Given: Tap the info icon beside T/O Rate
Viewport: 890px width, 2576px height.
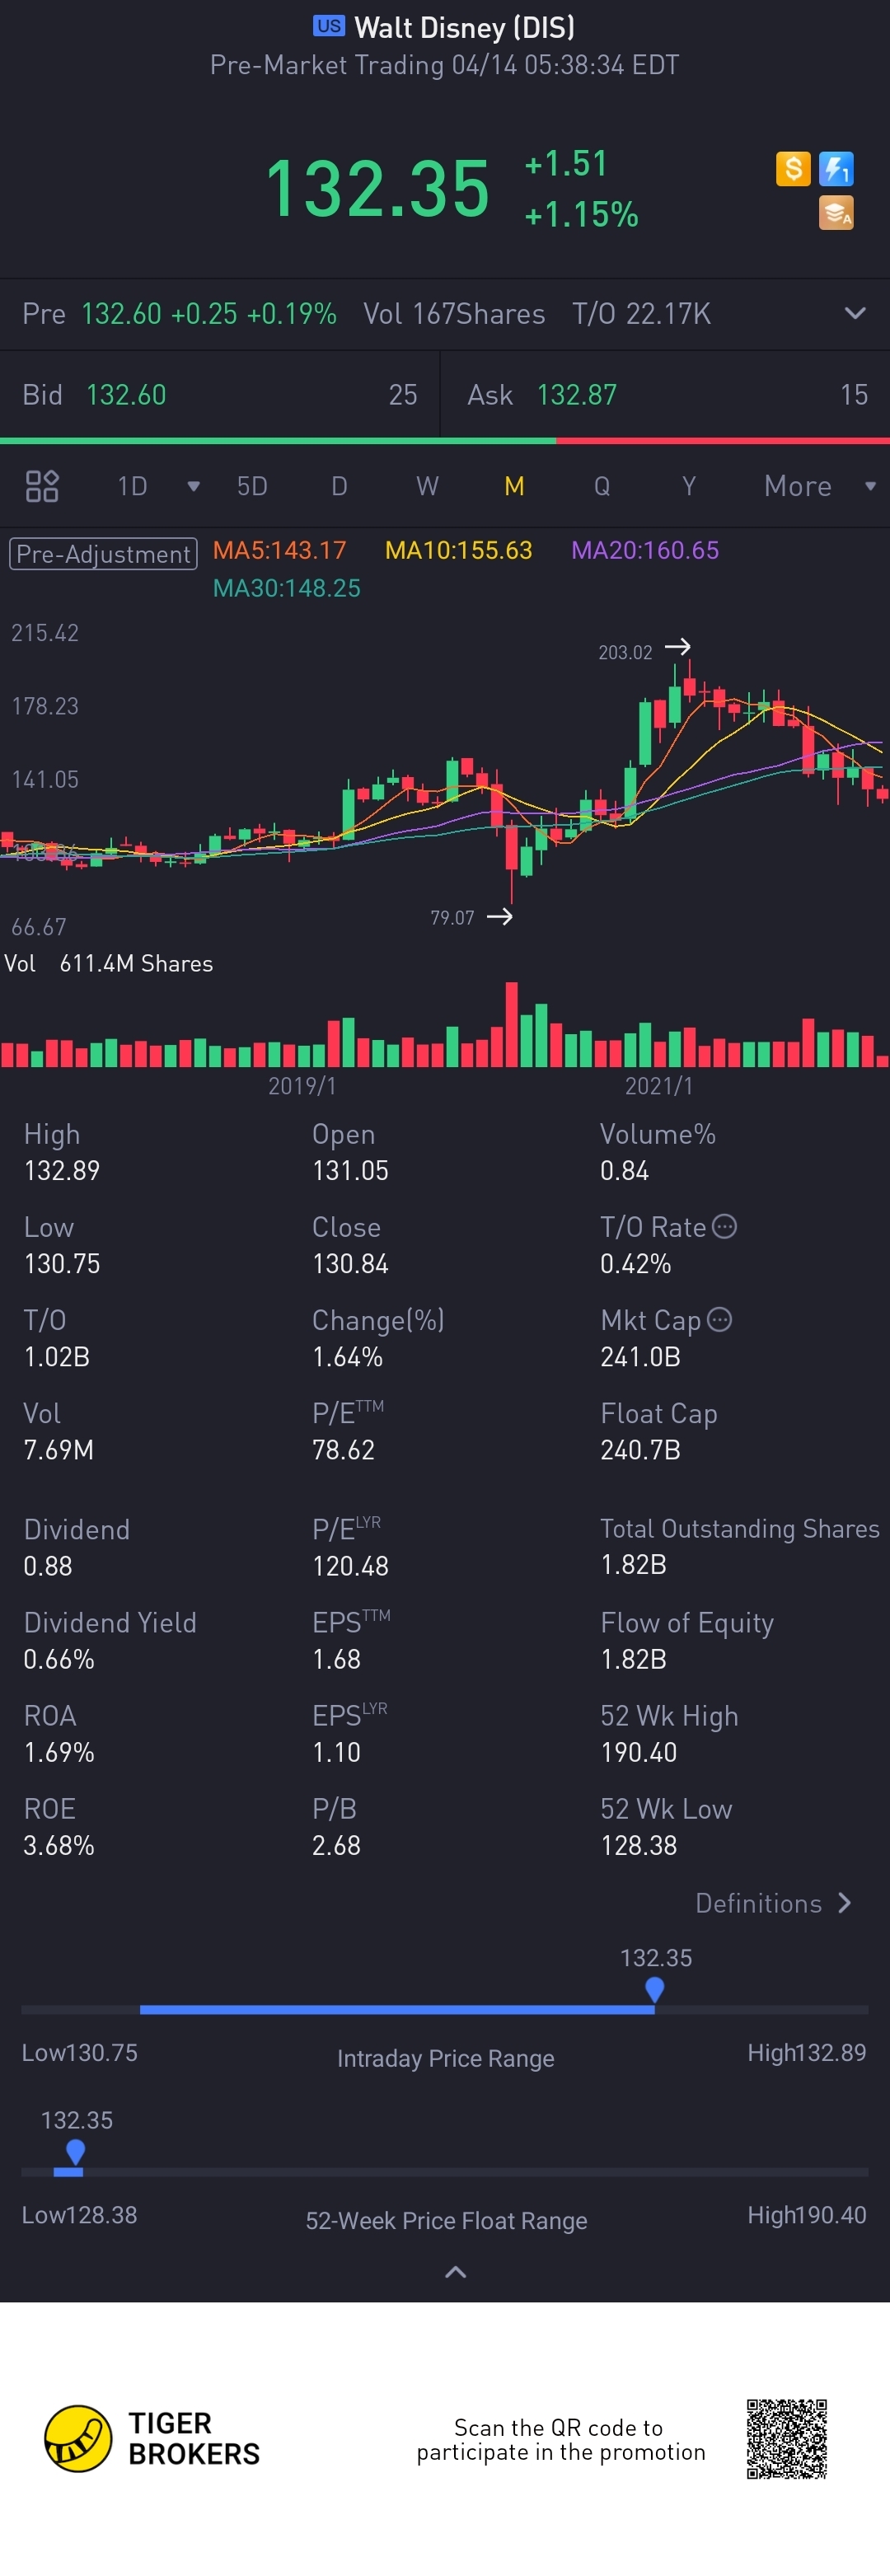Looking at the screenshot, I should click(725, 1226).
